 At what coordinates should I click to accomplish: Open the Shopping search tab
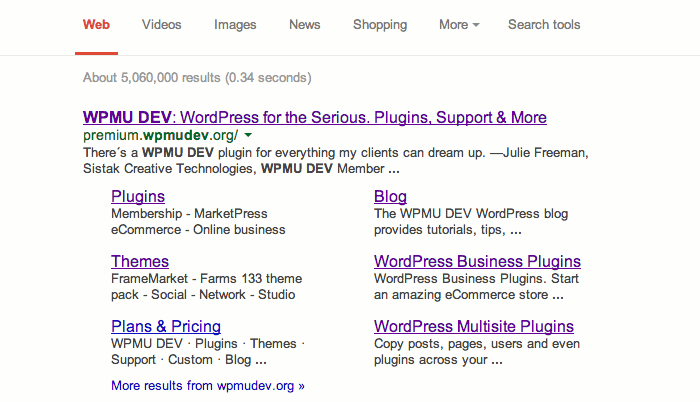(380, 25)
